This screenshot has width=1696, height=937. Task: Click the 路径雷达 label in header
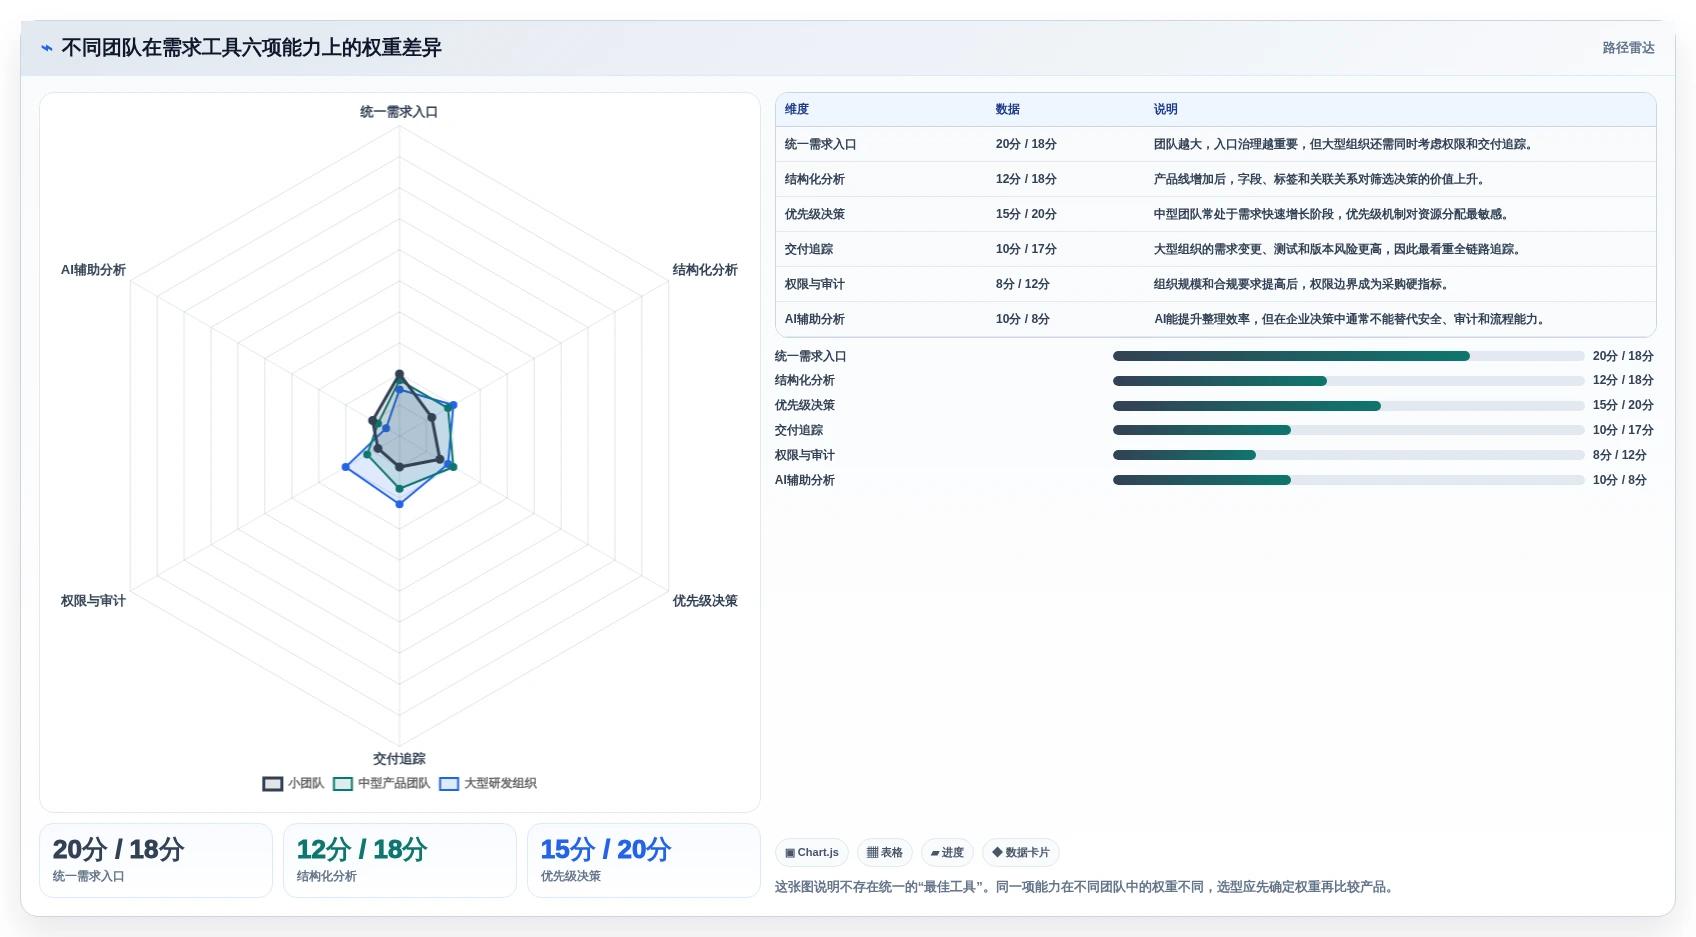pos(1628,48)
